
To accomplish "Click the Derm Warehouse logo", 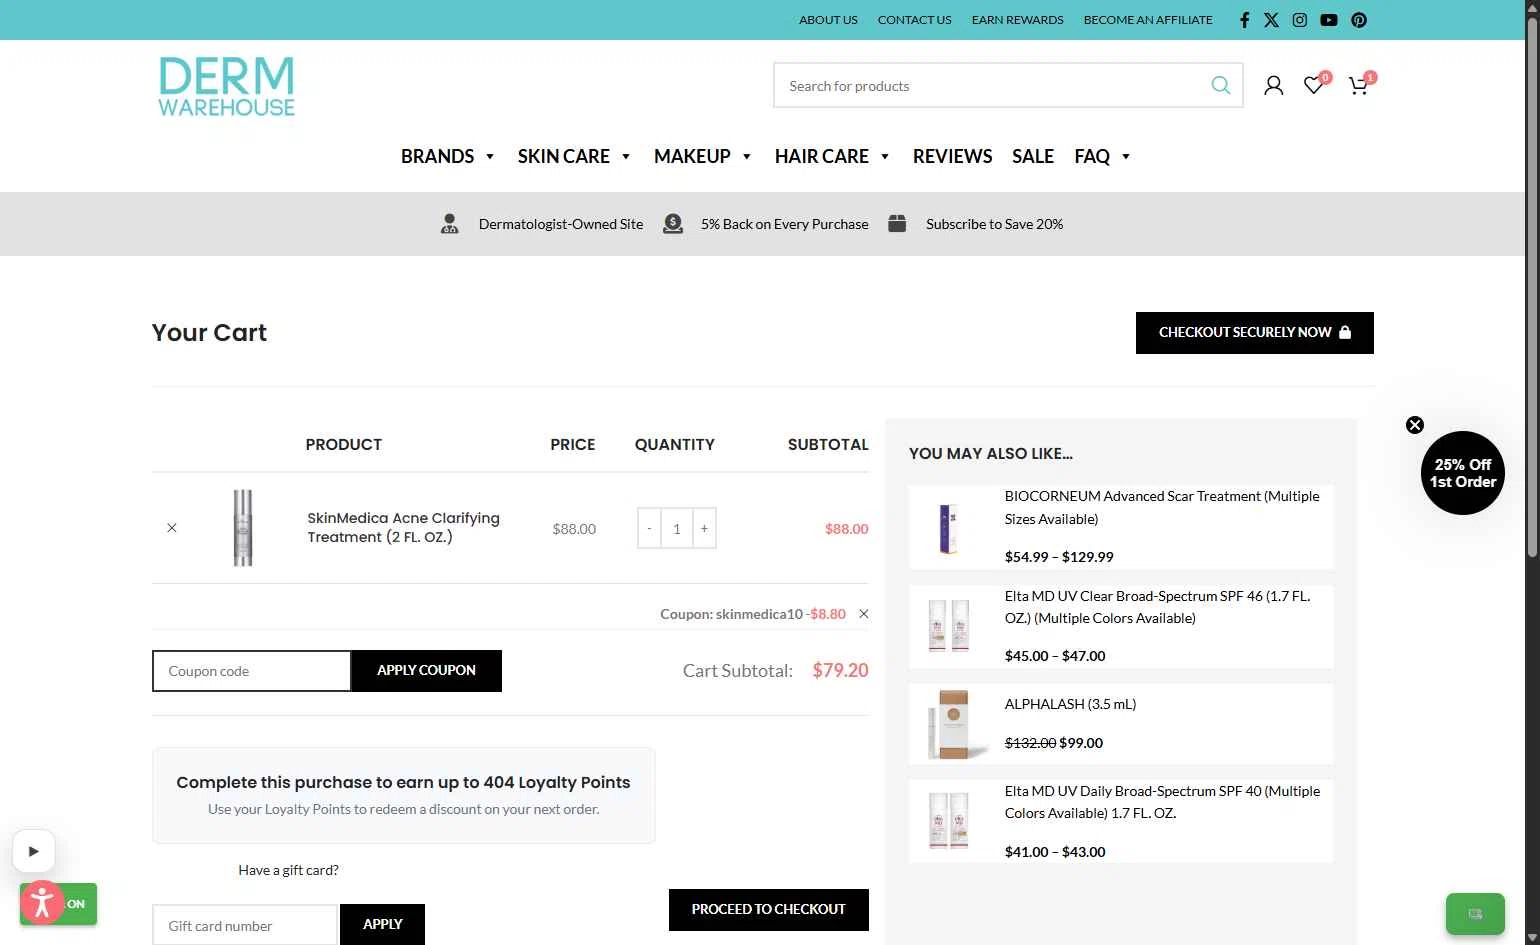I will 227,87.
